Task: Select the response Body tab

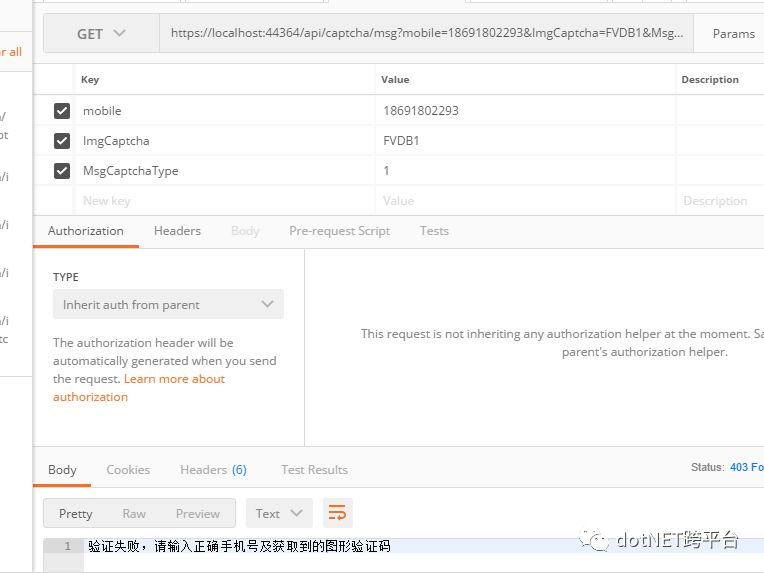Action: [x=62, y=470]
